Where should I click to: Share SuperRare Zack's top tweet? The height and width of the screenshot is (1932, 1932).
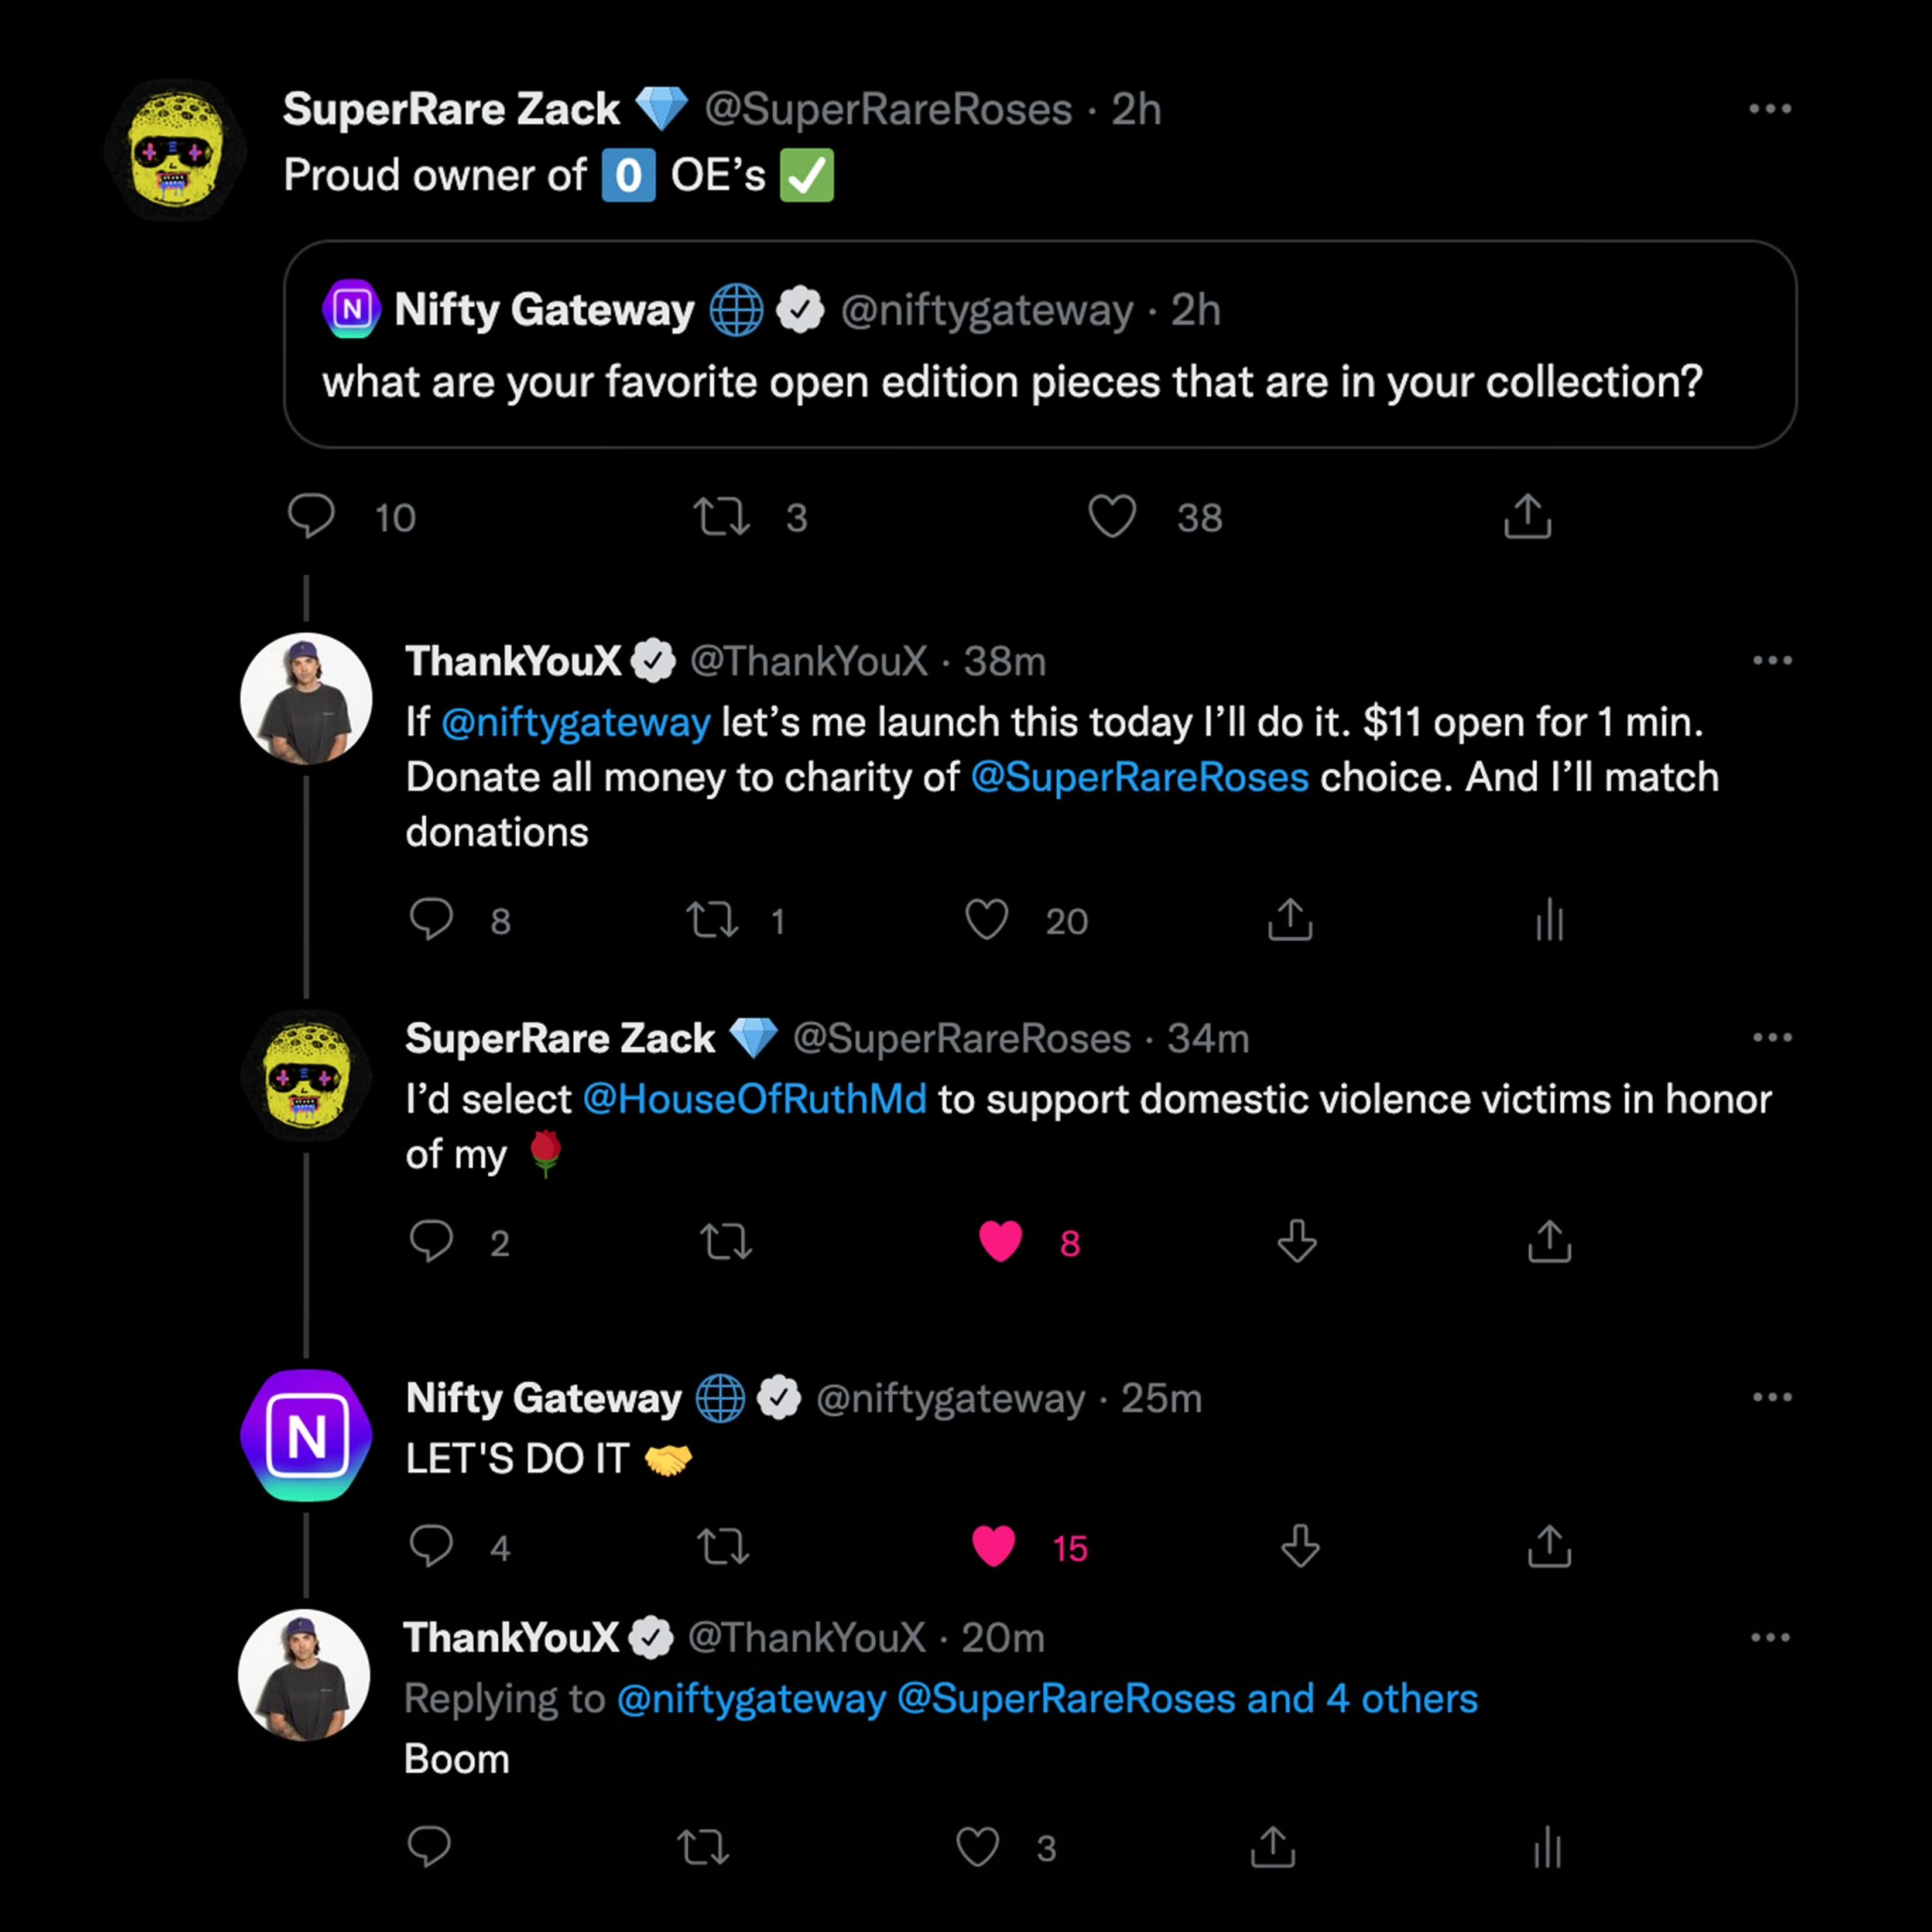[1527, 516]
